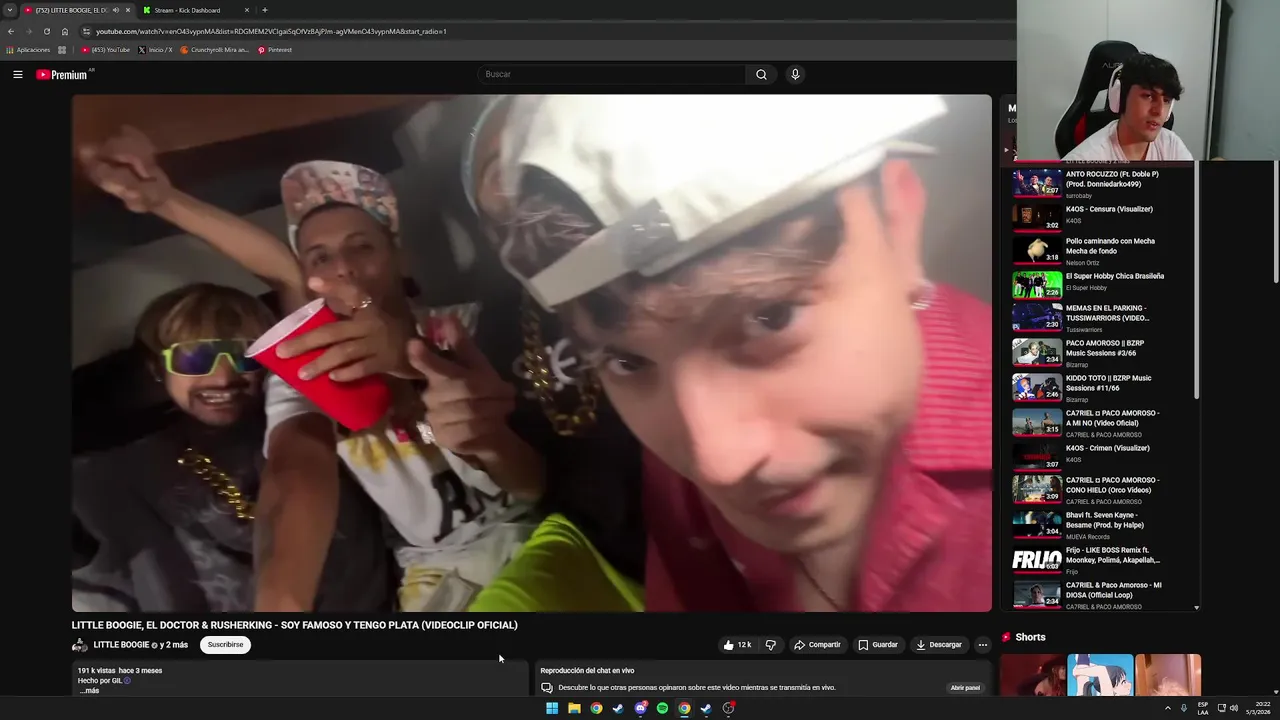Go back with the browser back arrow
1280x720 pixels.
tap(11, 31)
